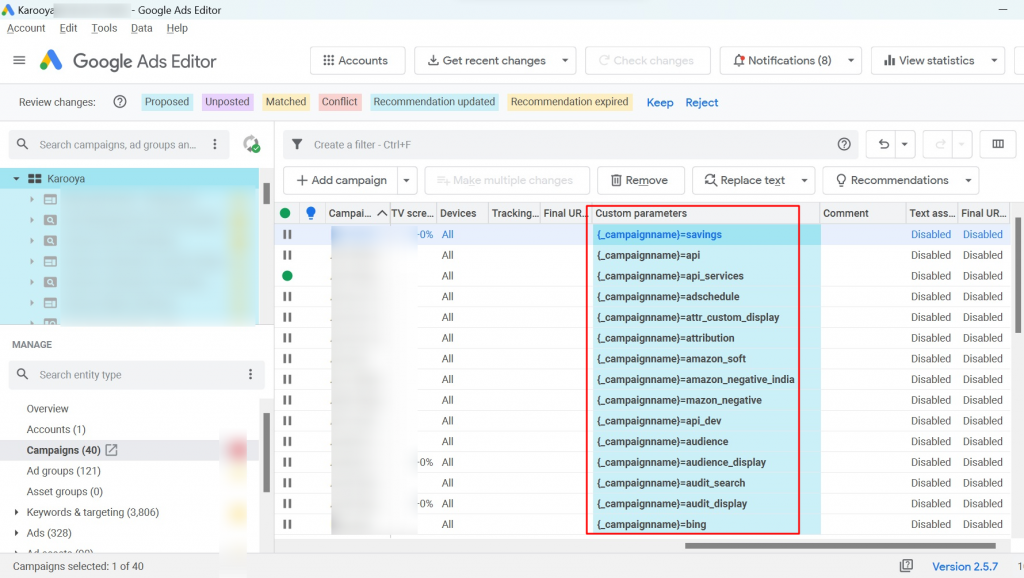
Task: Click the horizontal scrollbar of the table
Action: pos(840,545)
